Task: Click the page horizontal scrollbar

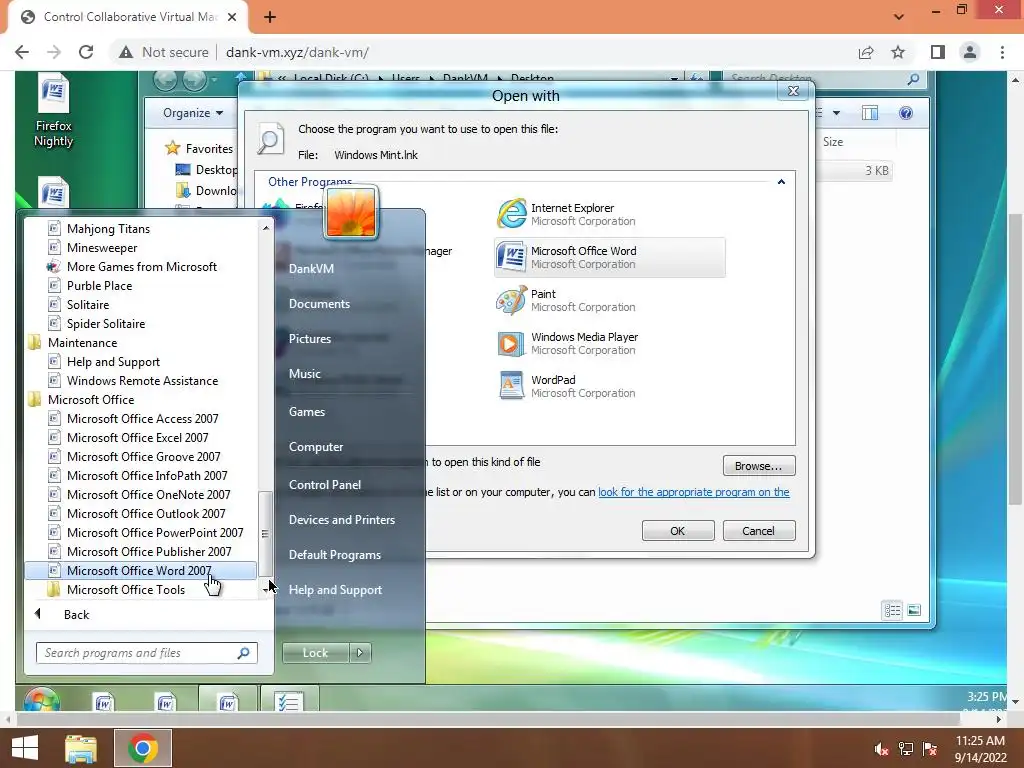Action: coord(487,719)
